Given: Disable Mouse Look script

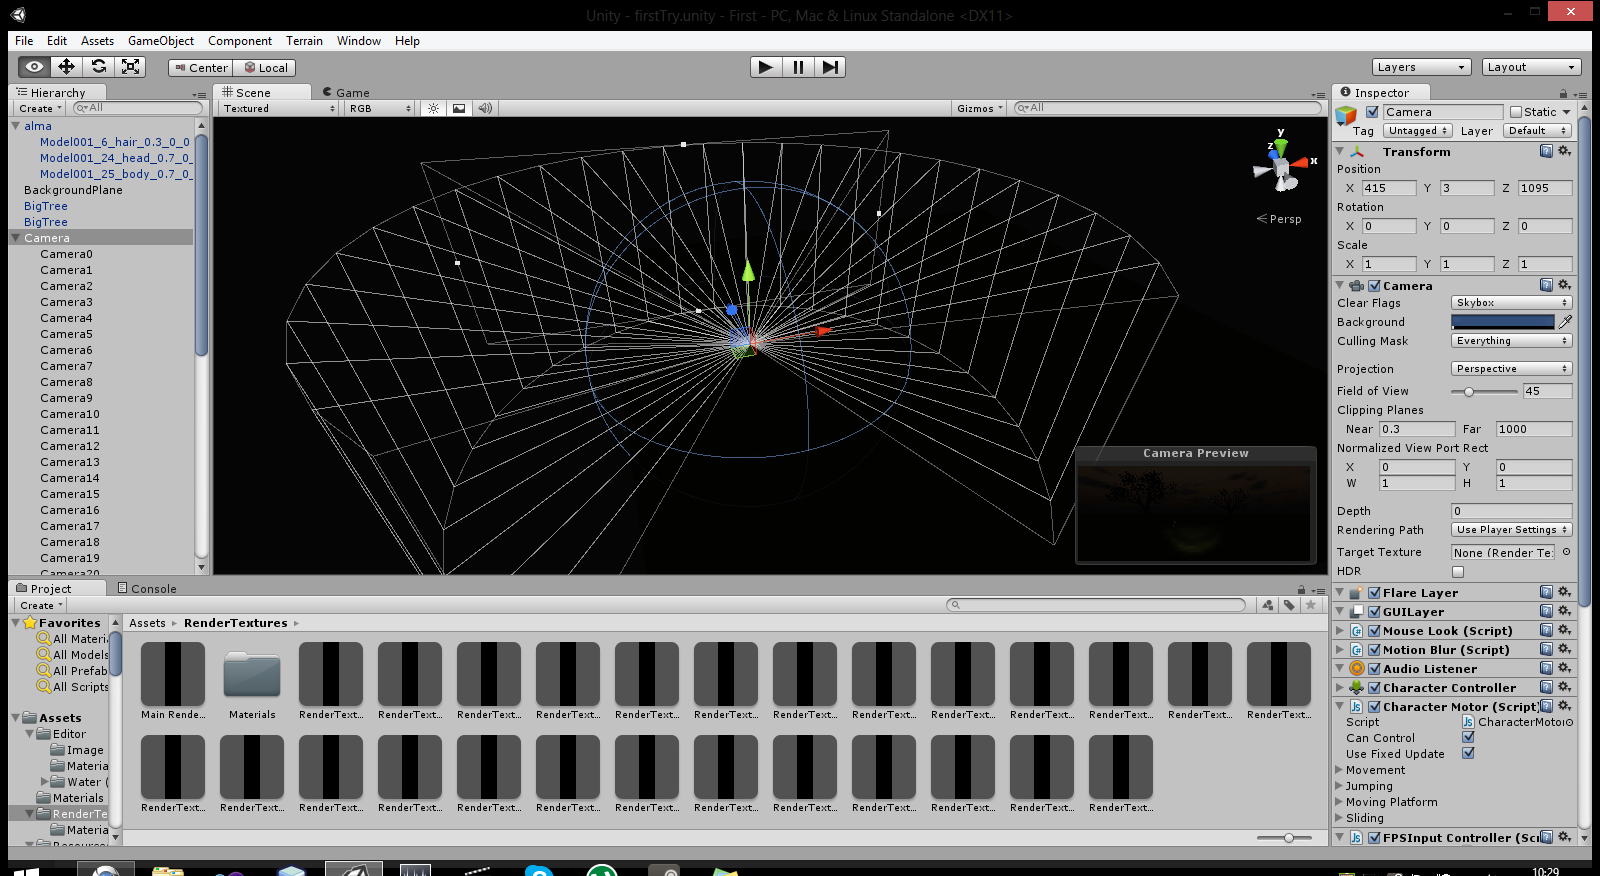Looking at the screenshot, I should 1374,630.
